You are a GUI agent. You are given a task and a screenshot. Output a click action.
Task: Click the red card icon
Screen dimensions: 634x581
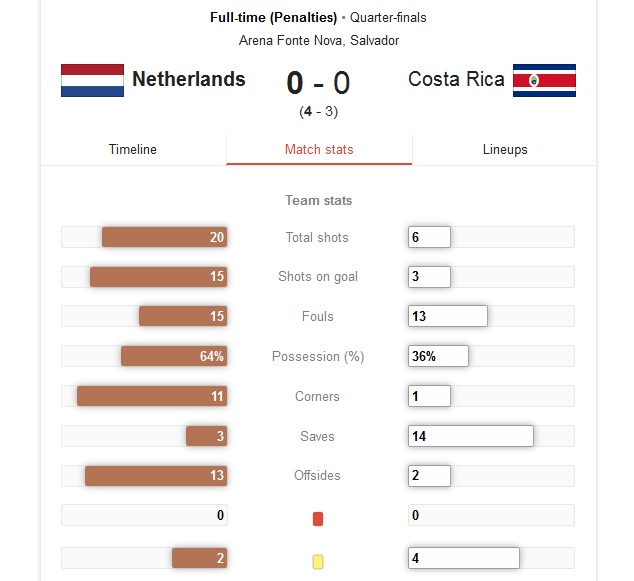[318, 519]
